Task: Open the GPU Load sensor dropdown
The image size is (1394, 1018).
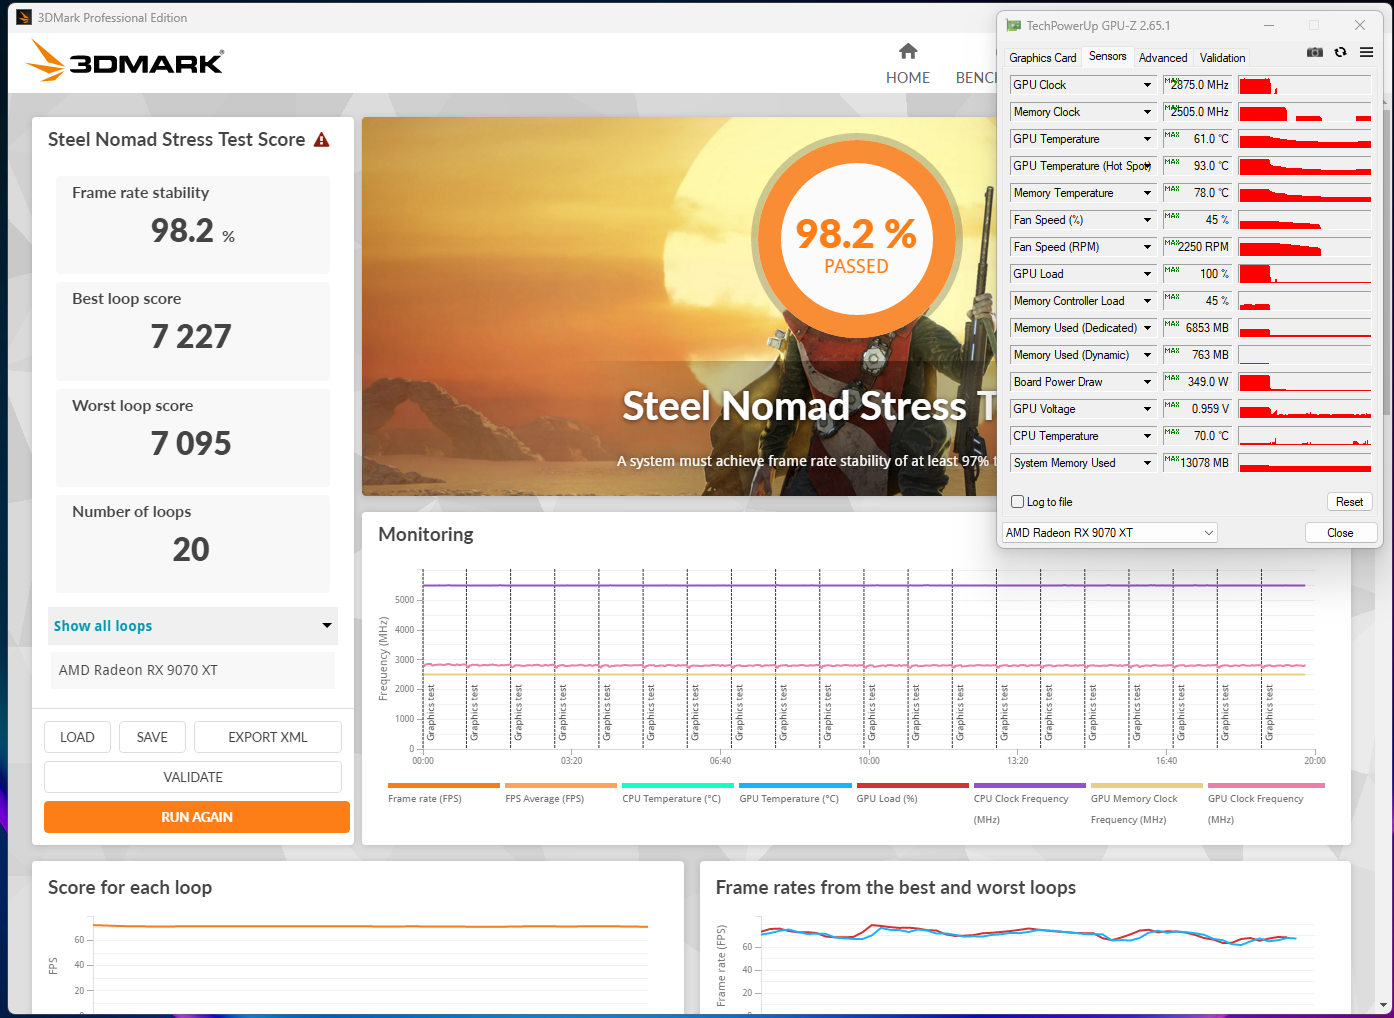Action: (1147, 274)
